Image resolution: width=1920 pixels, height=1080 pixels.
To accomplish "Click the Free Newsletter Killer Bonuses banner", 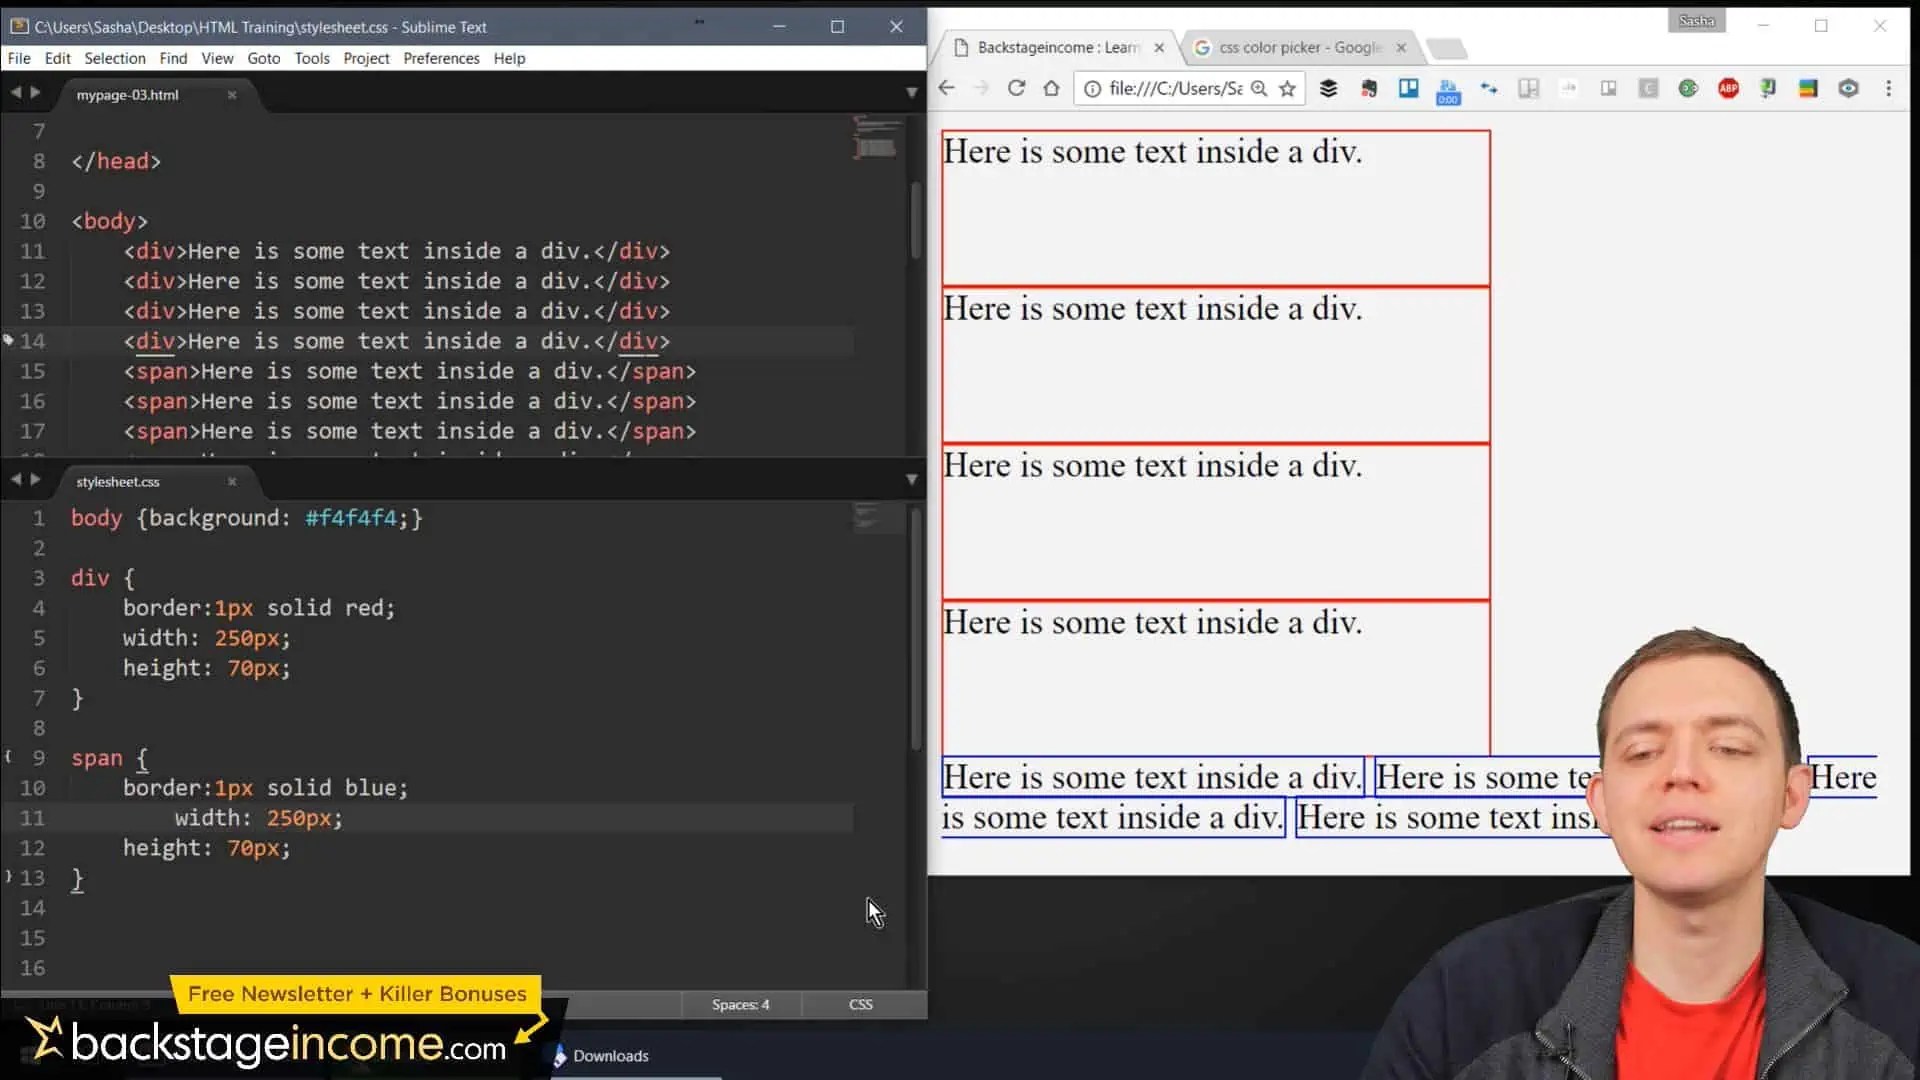I will [357, 994].
